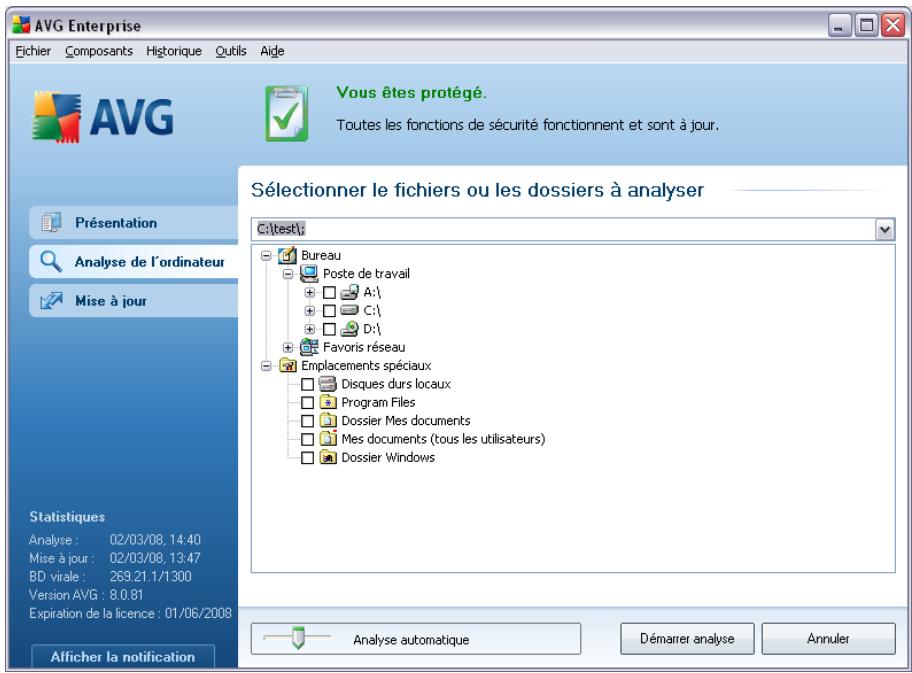This screenshot has height=673, width=912.
Task: Select the Dossier Windows label
Action: 388,458
